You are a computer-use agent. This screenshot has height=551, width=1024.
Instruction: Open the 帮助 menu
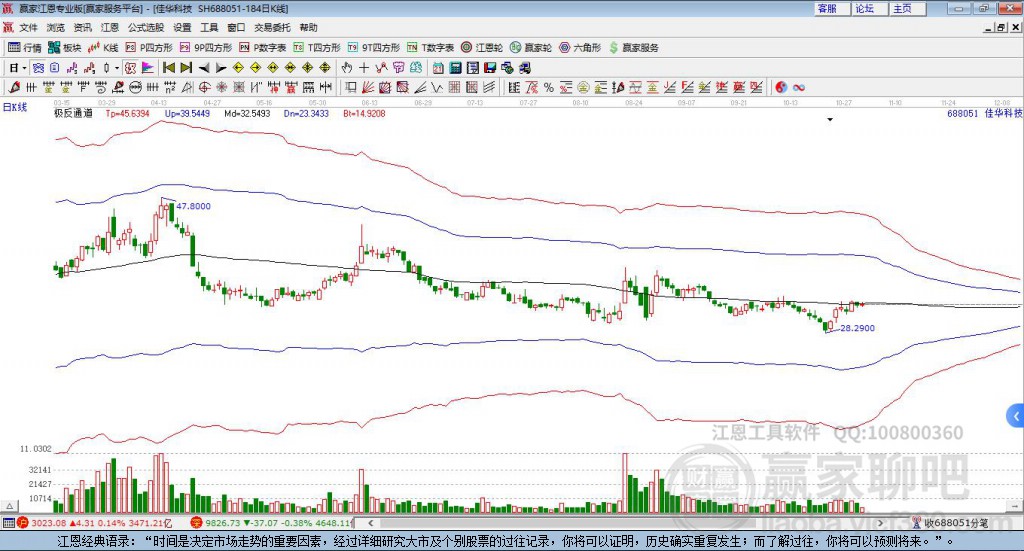click(308, 27)
